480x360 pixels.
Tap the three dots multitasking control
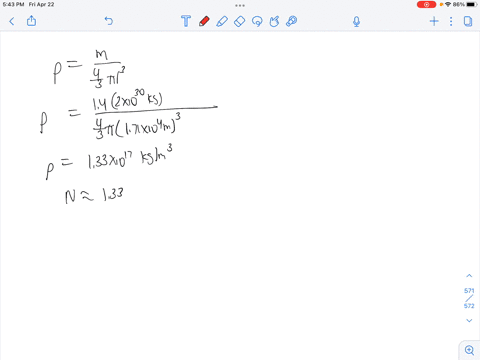coord(240,5)
